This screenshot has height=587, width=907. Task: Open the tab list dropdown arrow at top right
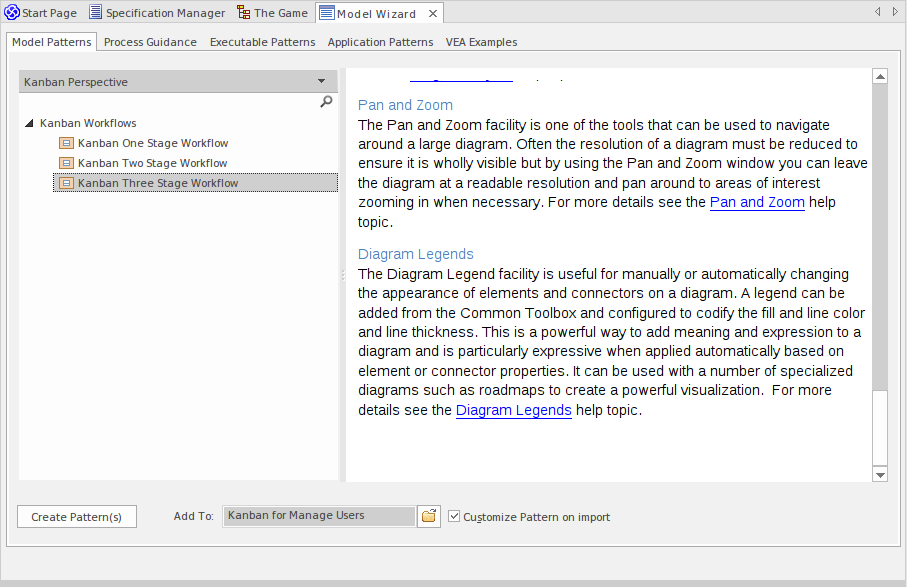point(892,12)
